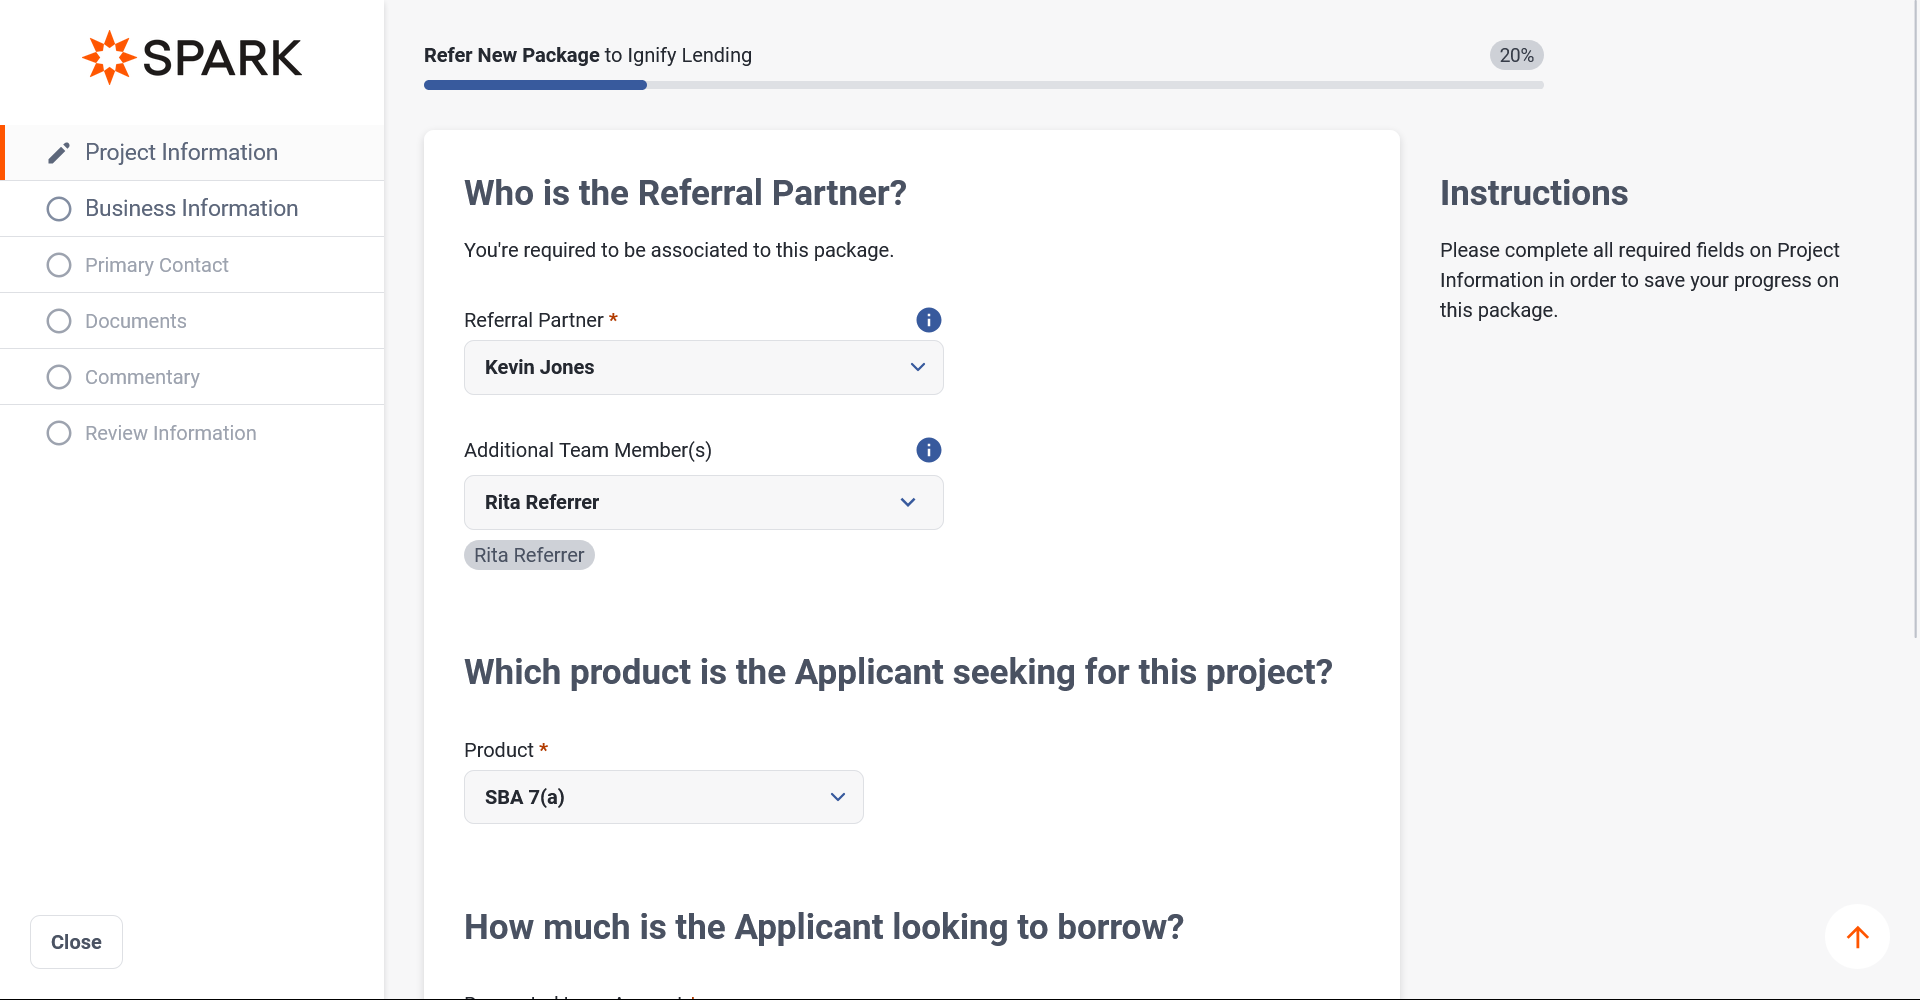Image resolution: width=1920 pixels, height=1000 pixels.
Task: Click the 'Who is the Referral Partner?' heading
Action: [685, 193]
